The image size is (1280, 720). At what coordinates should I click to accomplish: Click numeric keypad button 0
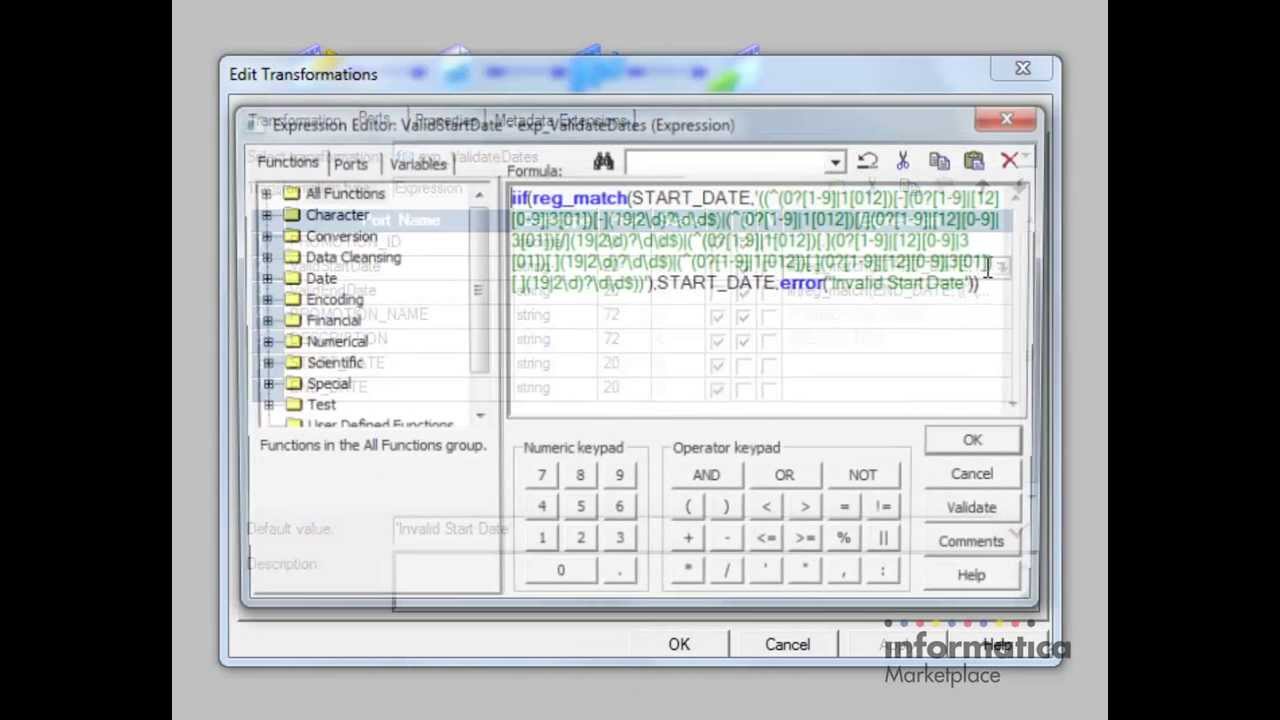click(560, 570)
